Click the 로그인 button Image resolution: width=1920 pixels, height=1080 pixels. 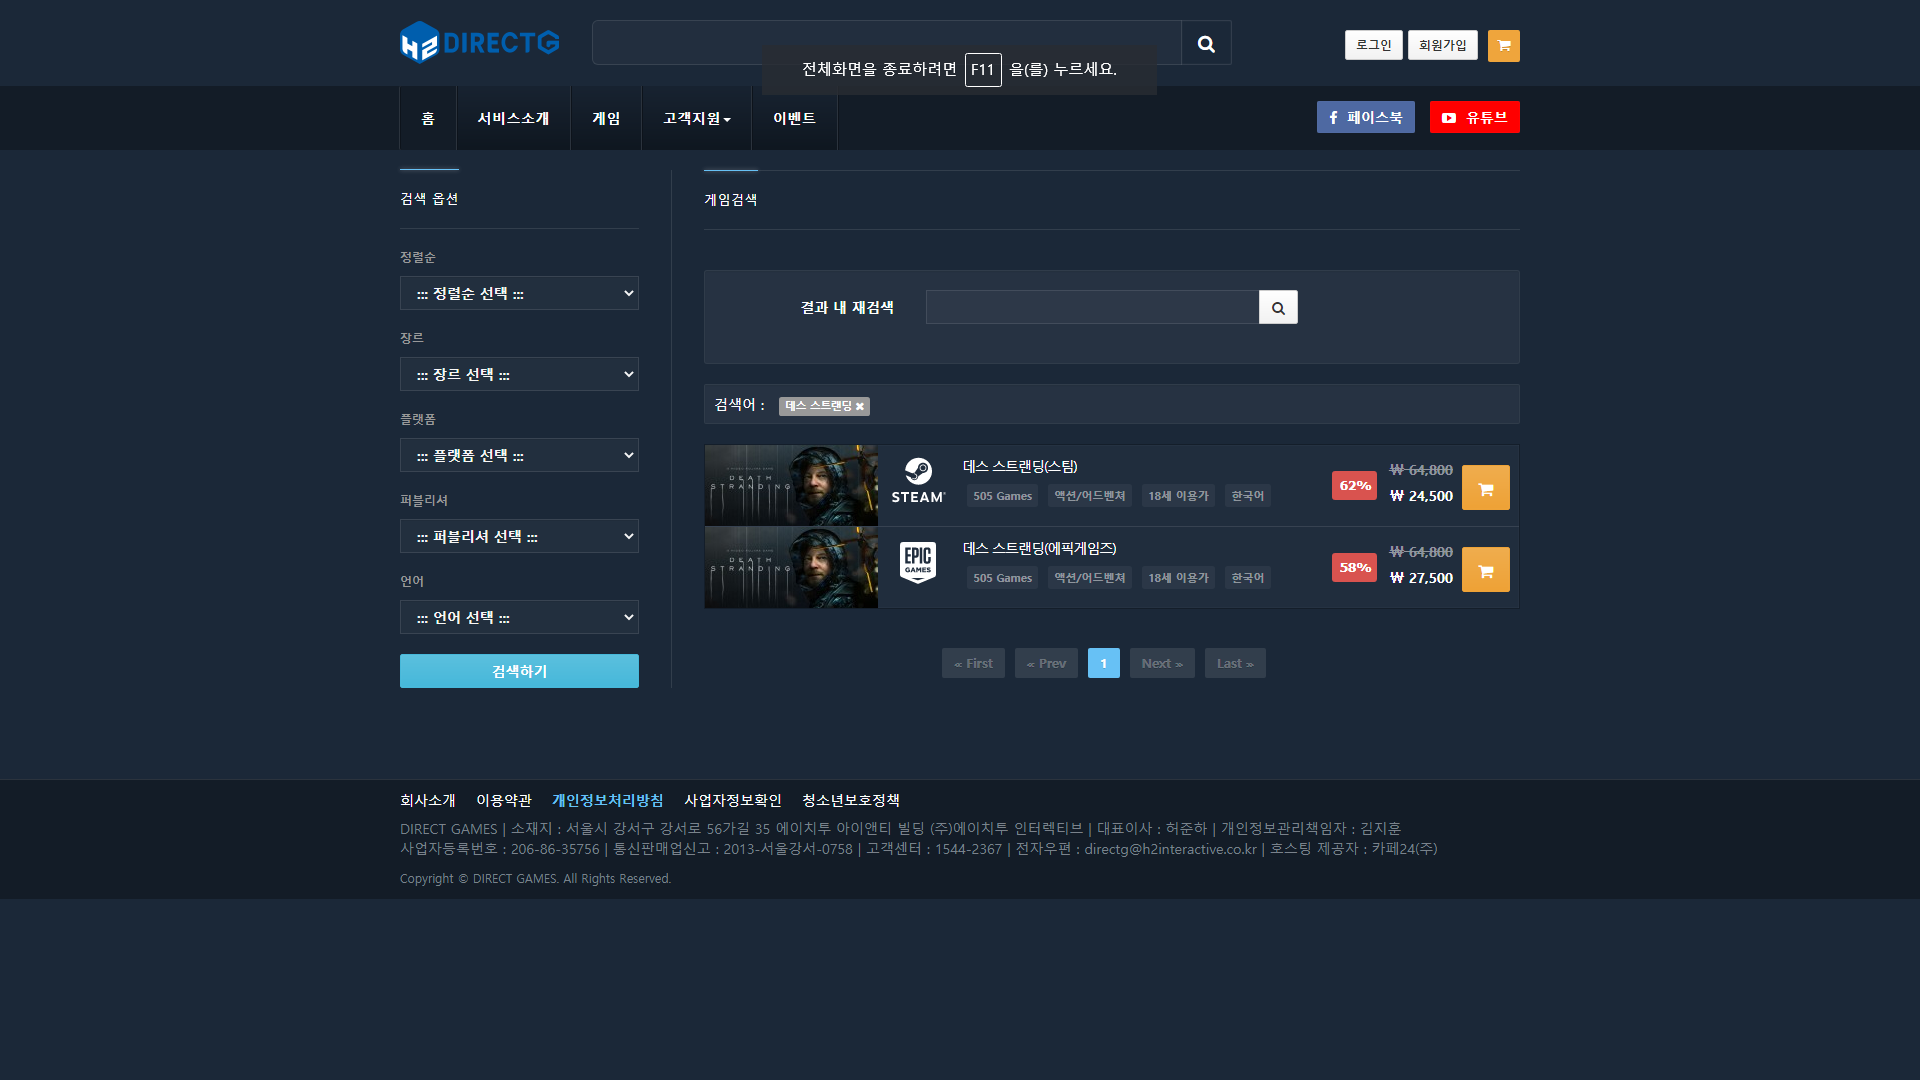(x=1373, y=45)
